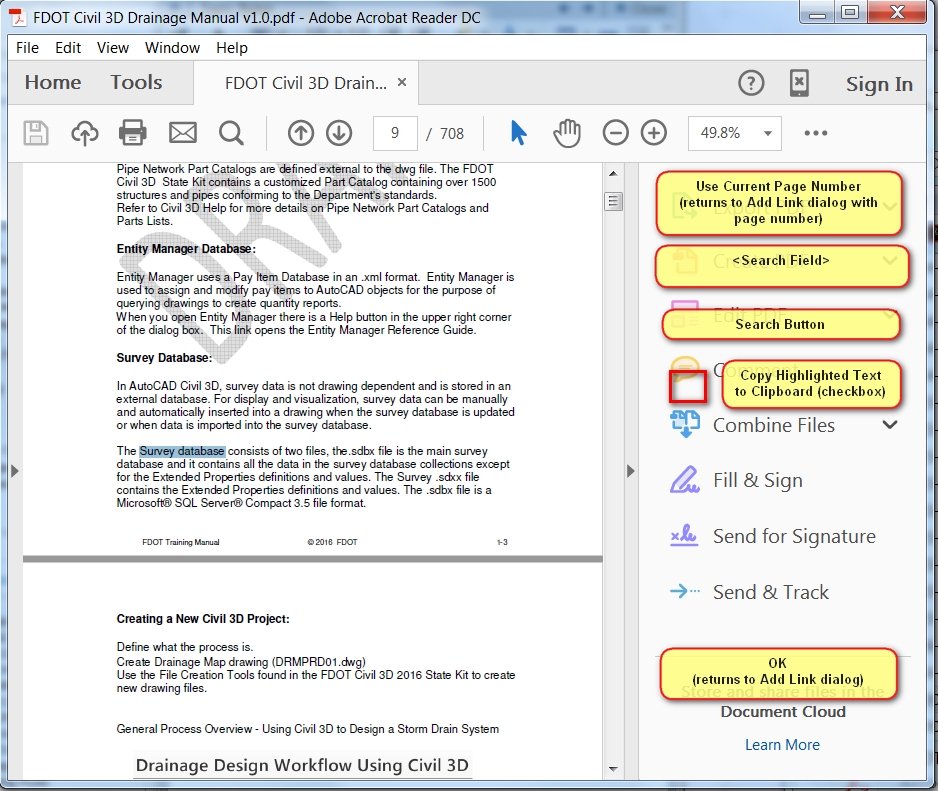Zoom in with plus button
938x791 pixels.
pyautogui.click(x=654, y=133)
